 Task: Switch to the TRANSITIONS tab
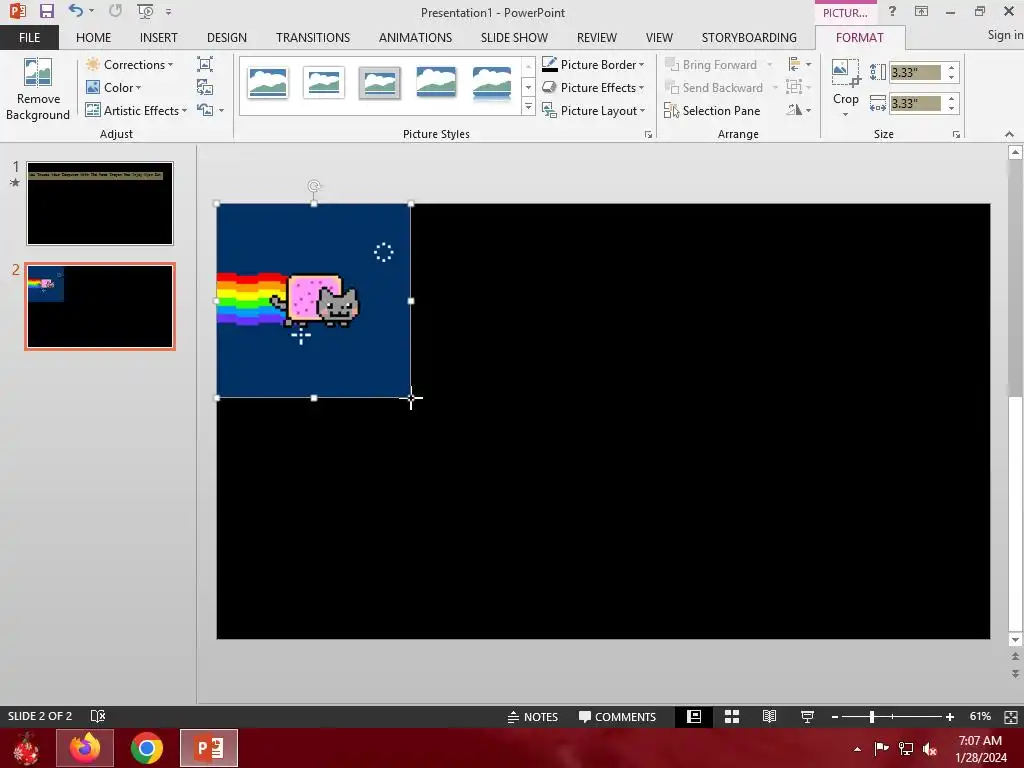[x=313, y=37]
